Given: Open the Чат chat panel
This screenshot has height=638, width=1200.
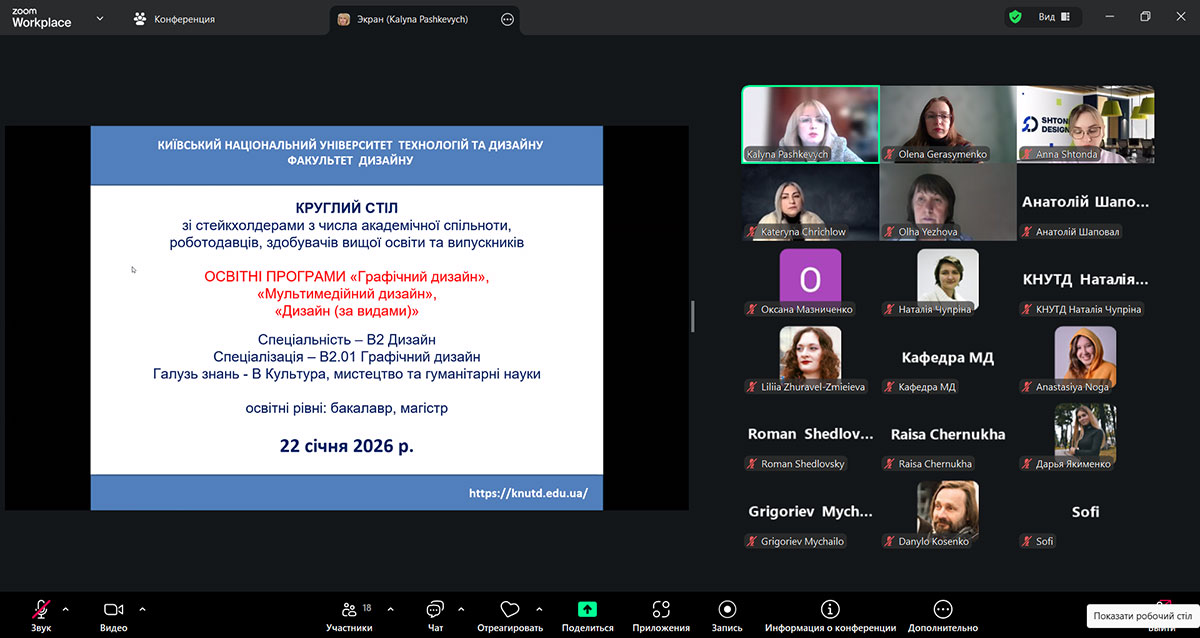Looking at the screenshot, I should pos(435,615).
